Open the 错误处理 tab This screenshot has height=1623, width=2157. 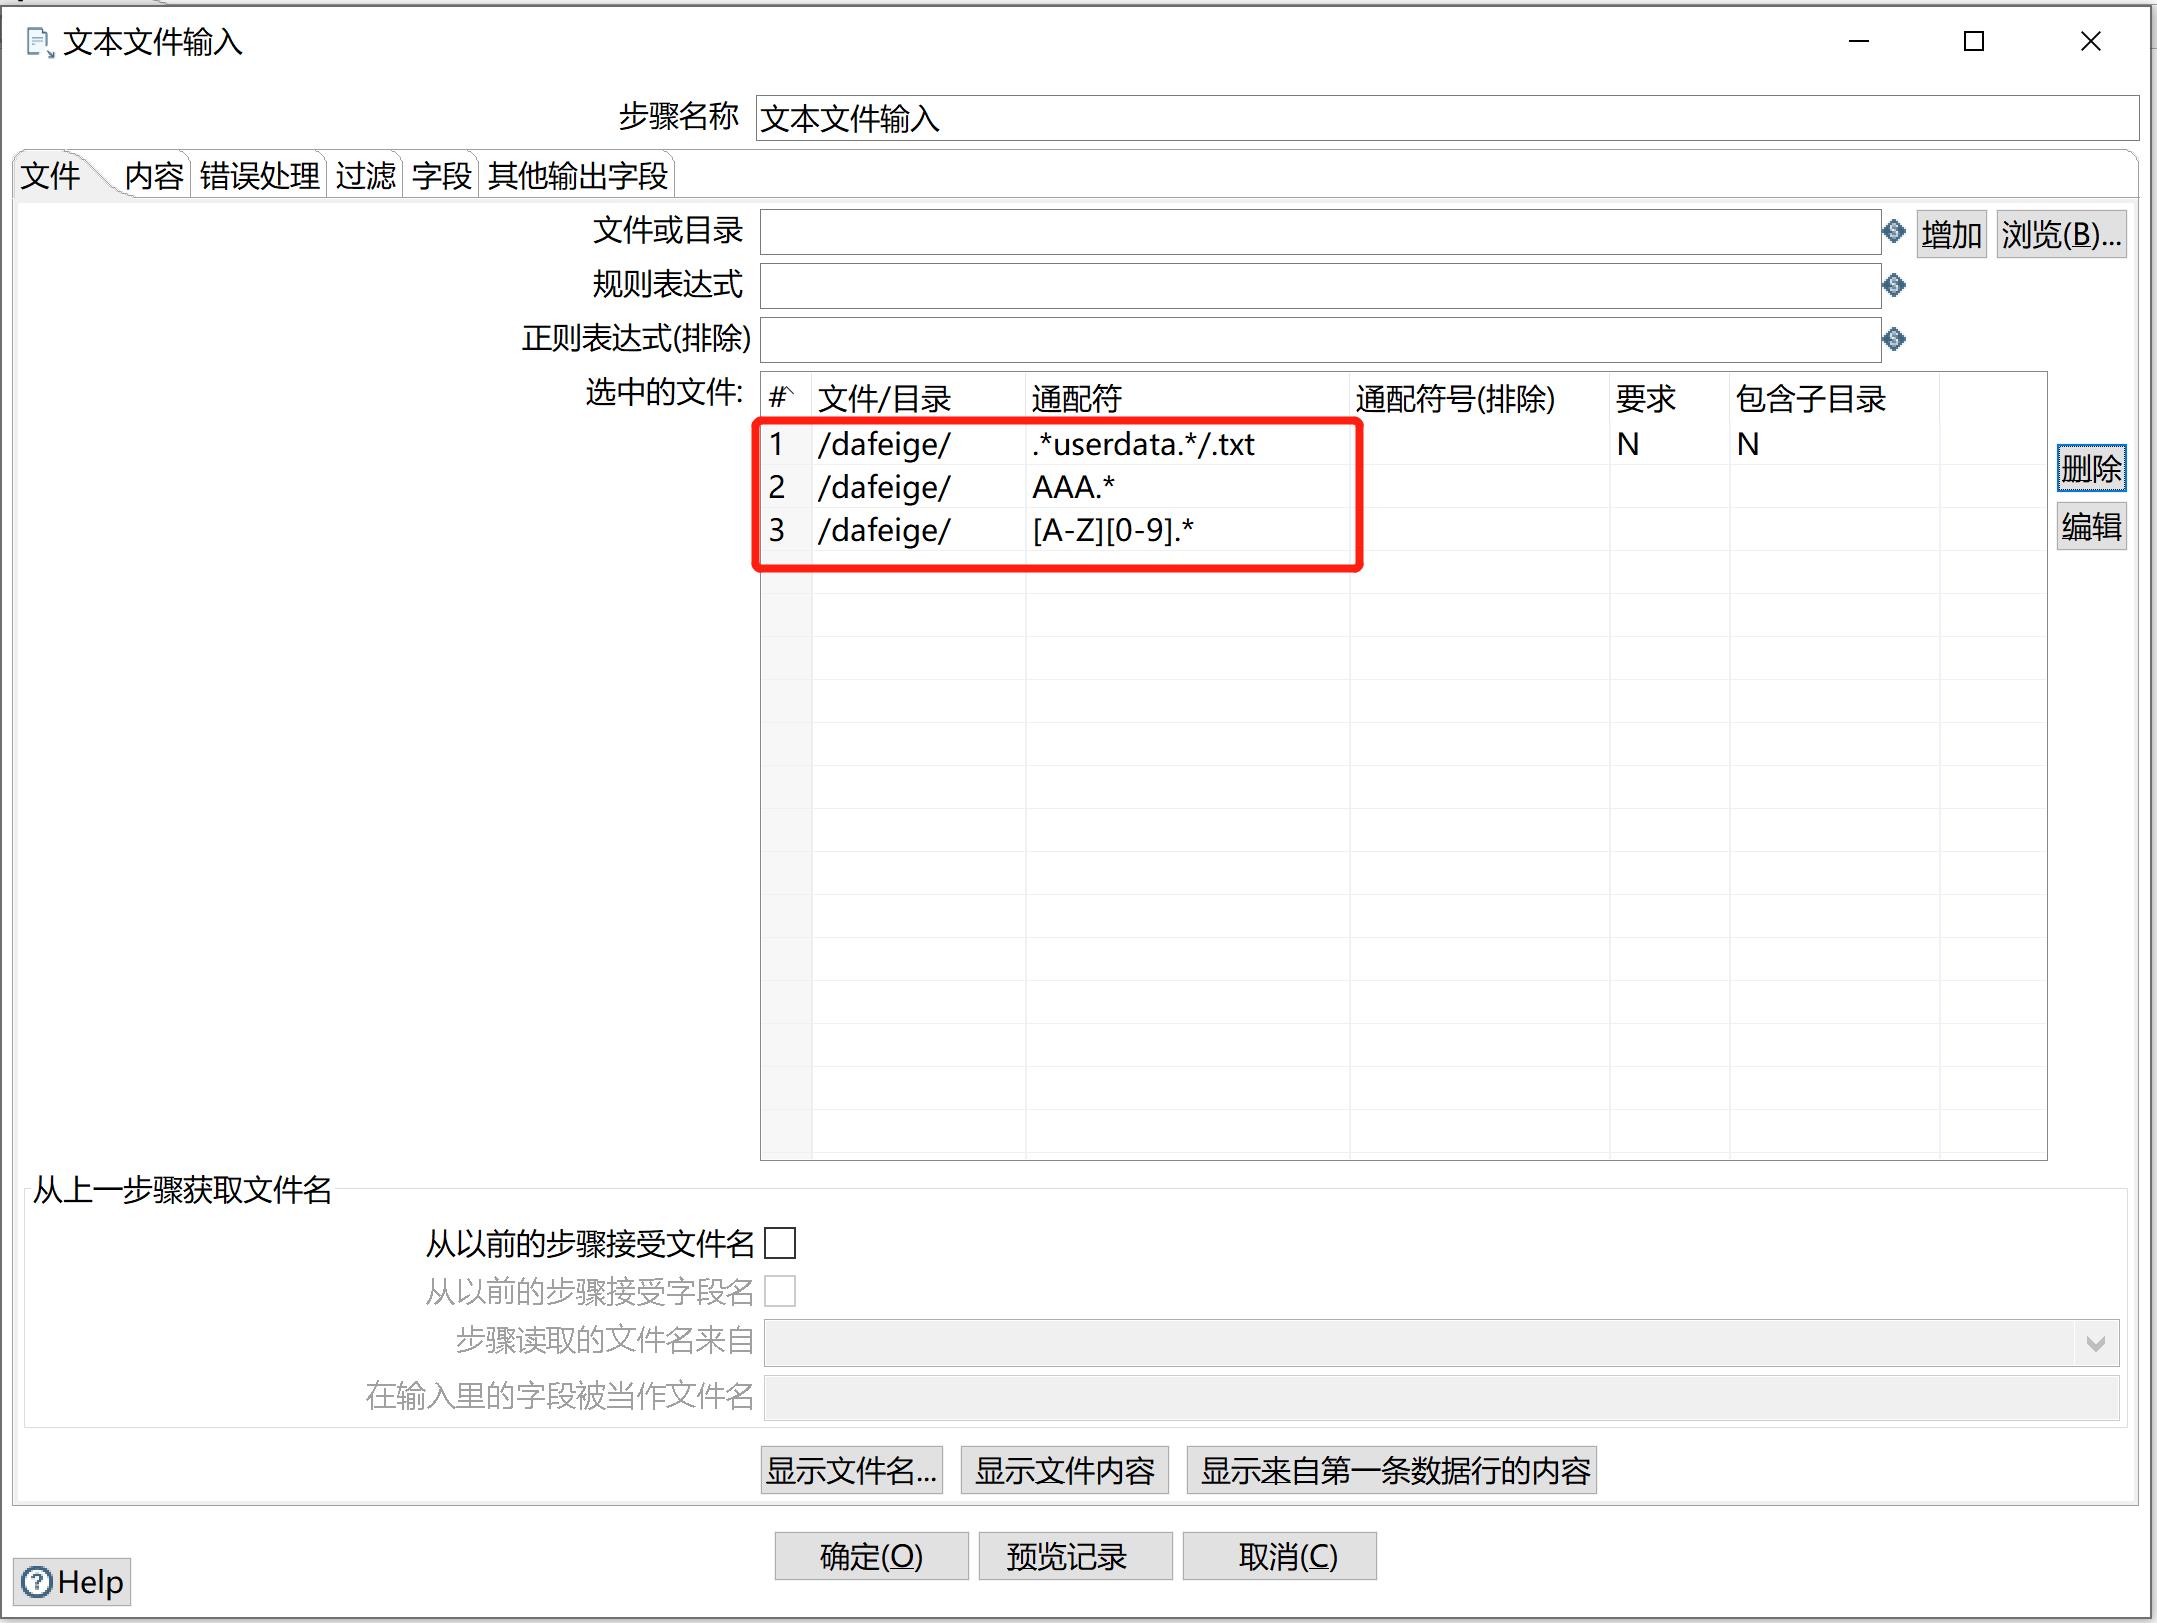pyautogui.click(x=259, y=176)
